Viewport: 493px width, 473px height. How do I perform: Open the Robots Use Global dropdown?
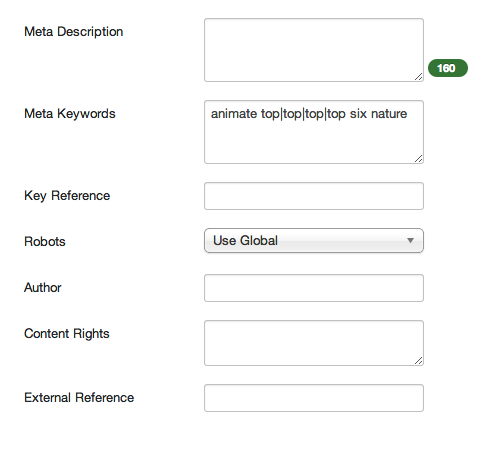click(314, 241)
